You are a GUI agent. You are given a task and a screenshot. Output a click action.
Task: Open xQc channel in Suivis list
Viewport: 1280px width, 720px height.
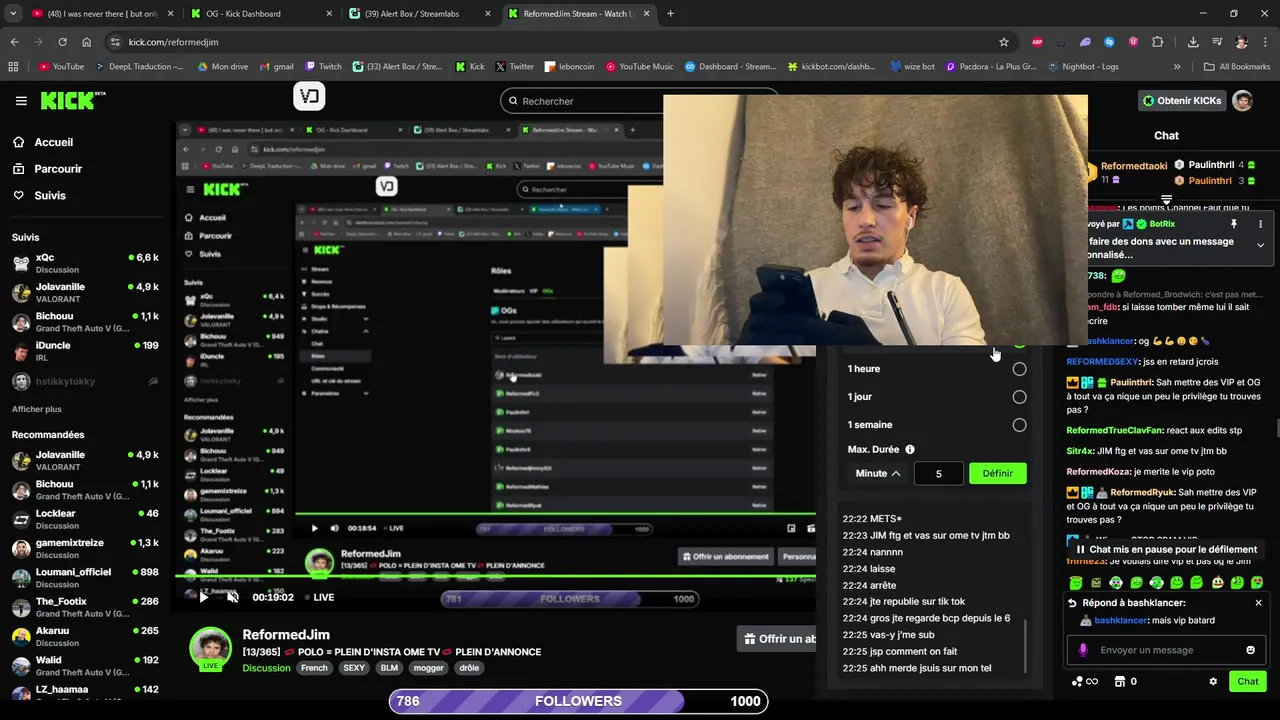tap(85, 263)
